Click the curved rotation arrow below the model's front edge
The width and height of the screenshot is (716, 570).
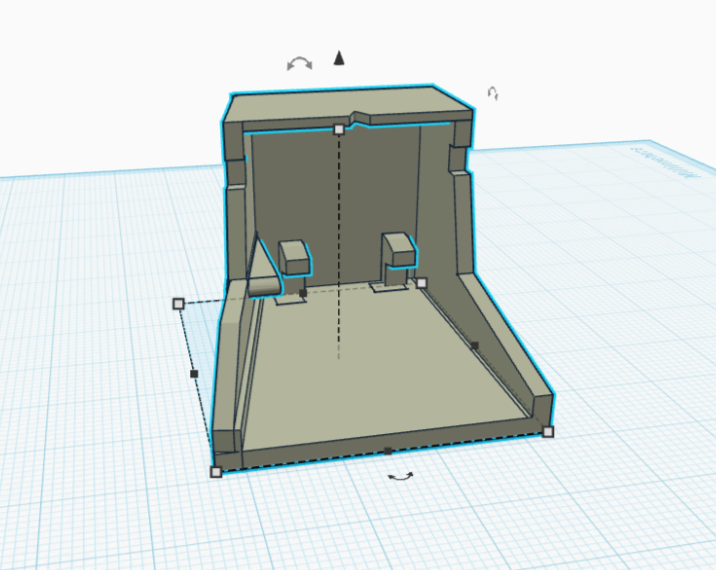pyautogui.click(x=400, y=476)
